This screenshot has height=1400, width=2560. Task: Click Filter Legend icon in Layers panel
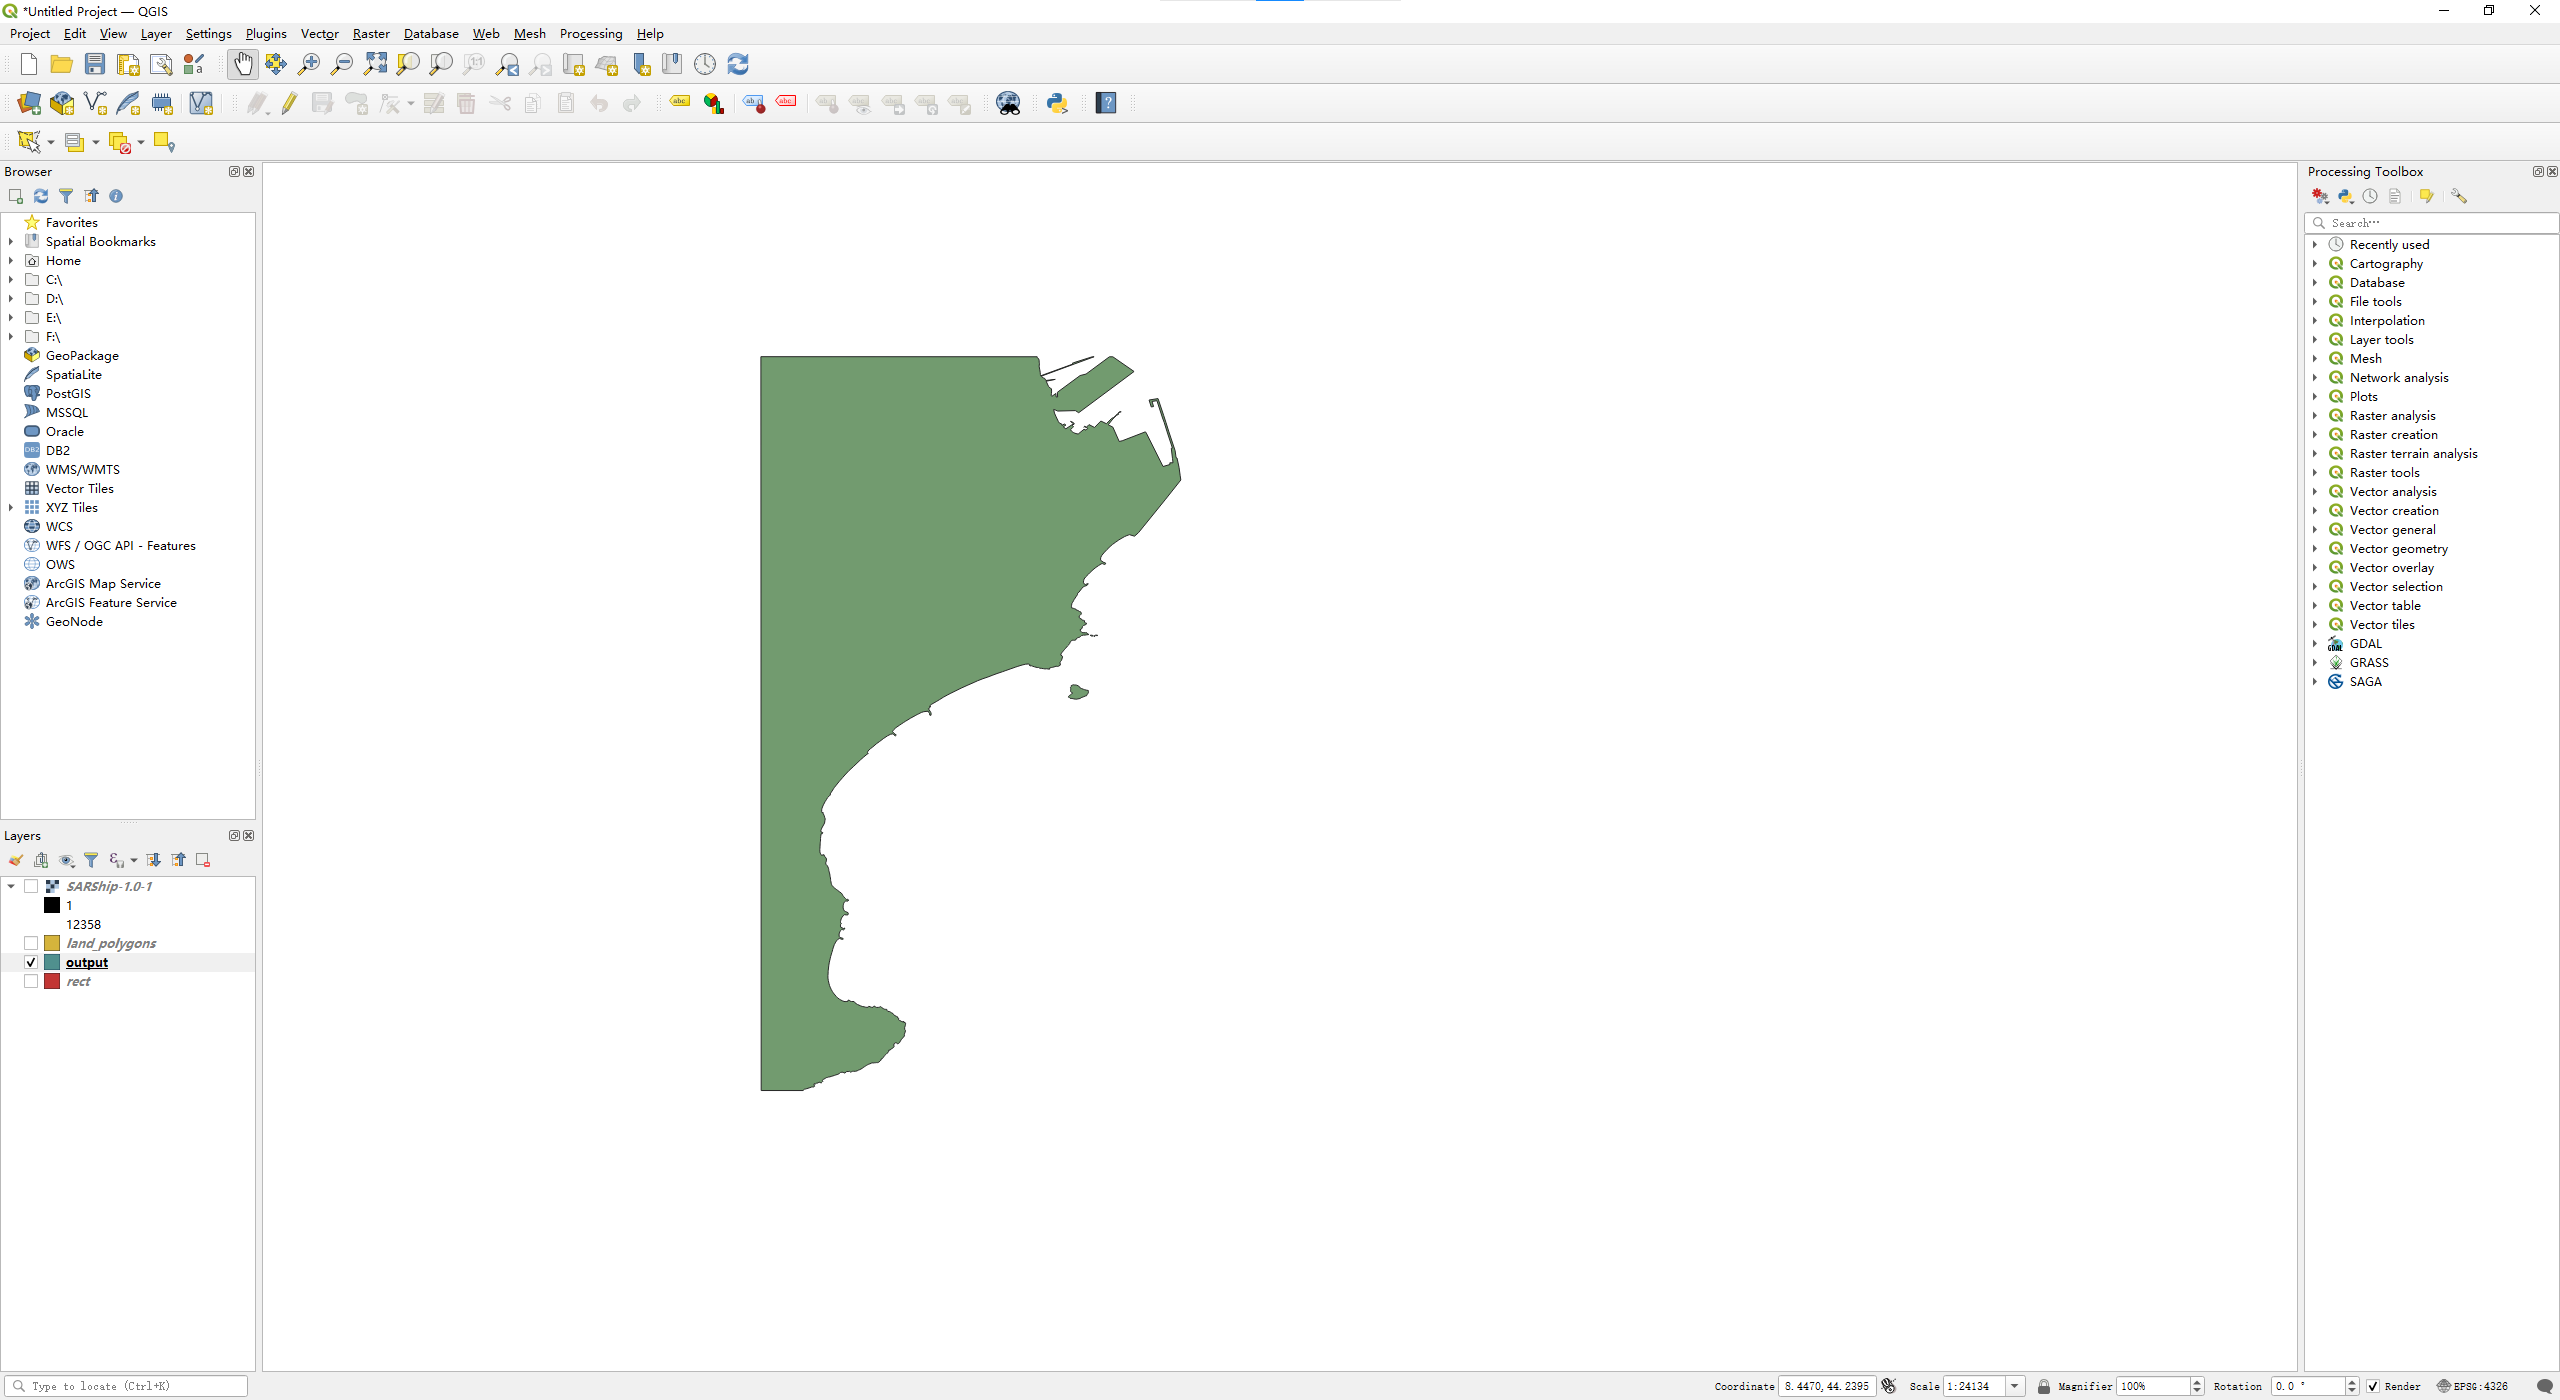point(91,860)
